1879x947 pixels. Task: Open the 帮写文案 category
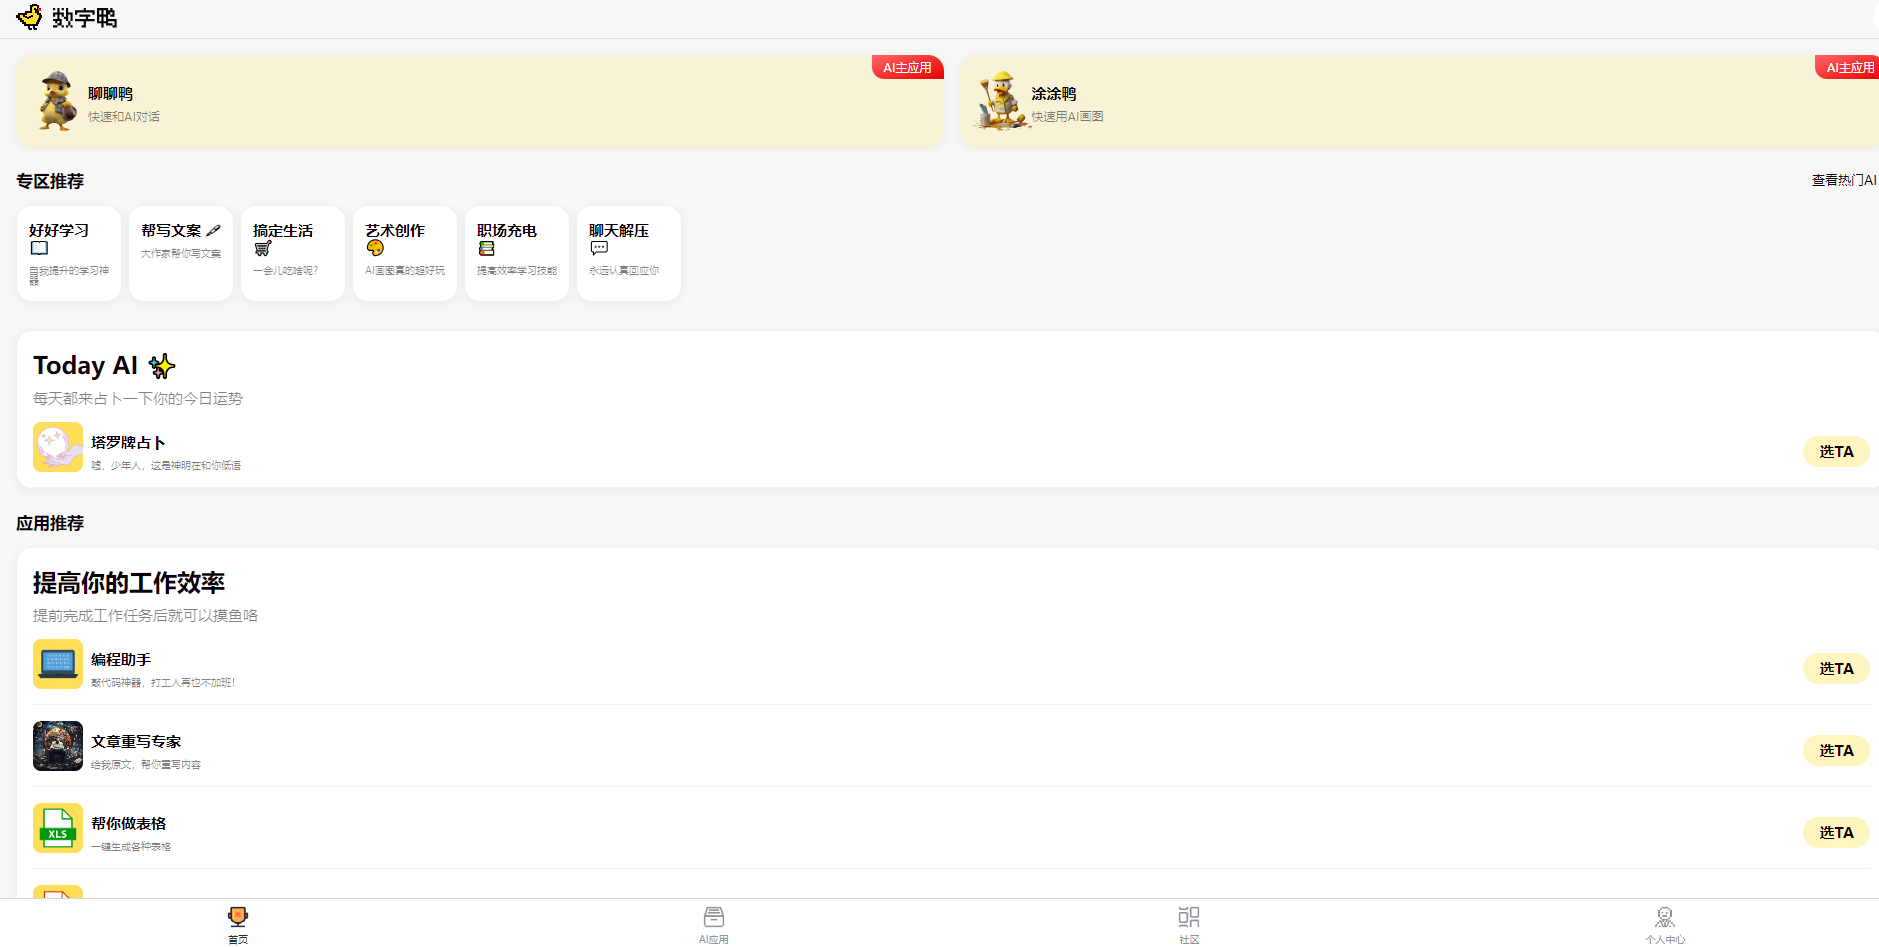(181, 253)
